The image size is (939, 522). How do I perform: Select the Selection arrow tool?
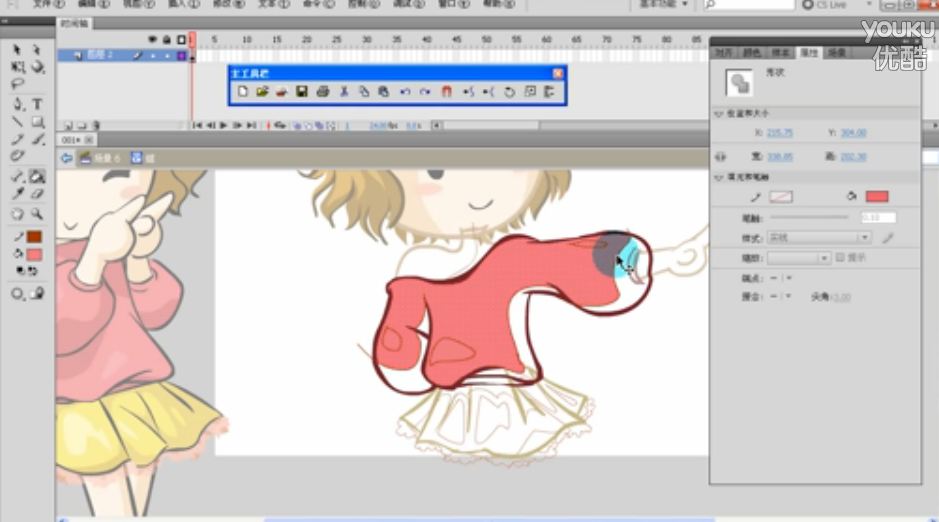pos(17,50)
